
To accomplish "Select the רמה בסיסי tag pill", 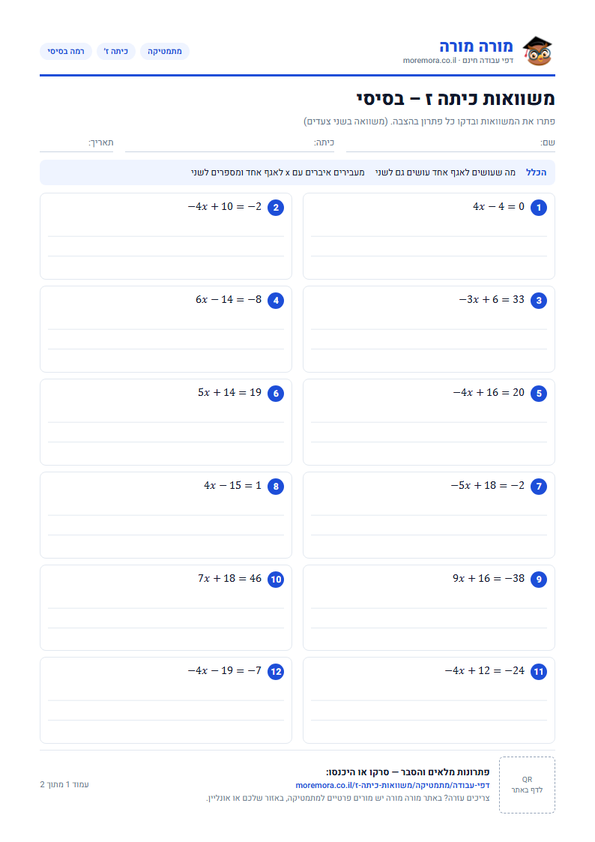I will click(x=66, y=51).
